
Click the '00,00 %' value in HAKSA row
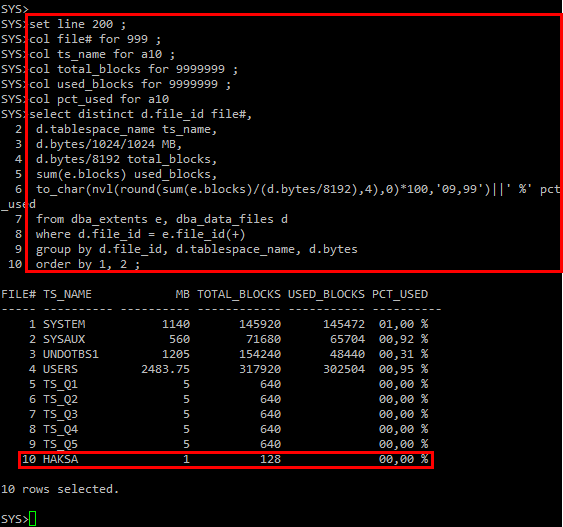(404, 460)
